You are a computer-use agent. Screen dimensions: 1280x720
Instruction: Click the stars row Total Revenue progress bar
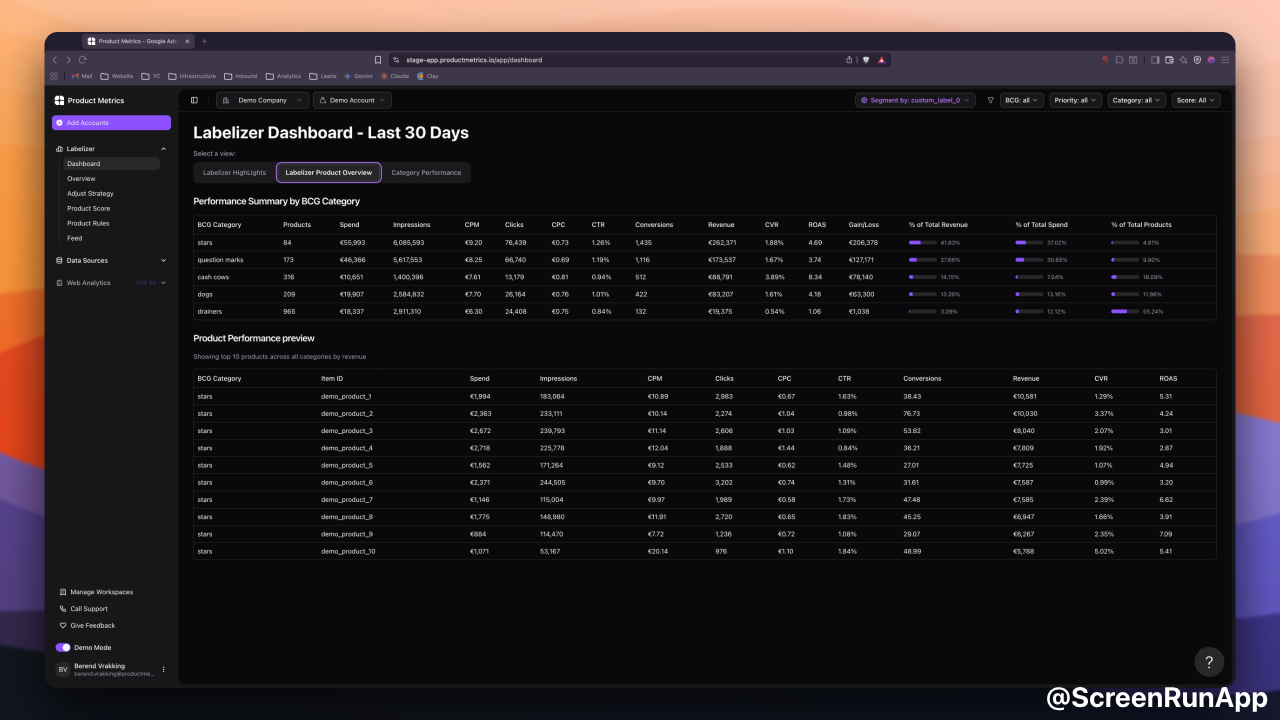click(x=922, y=242)
